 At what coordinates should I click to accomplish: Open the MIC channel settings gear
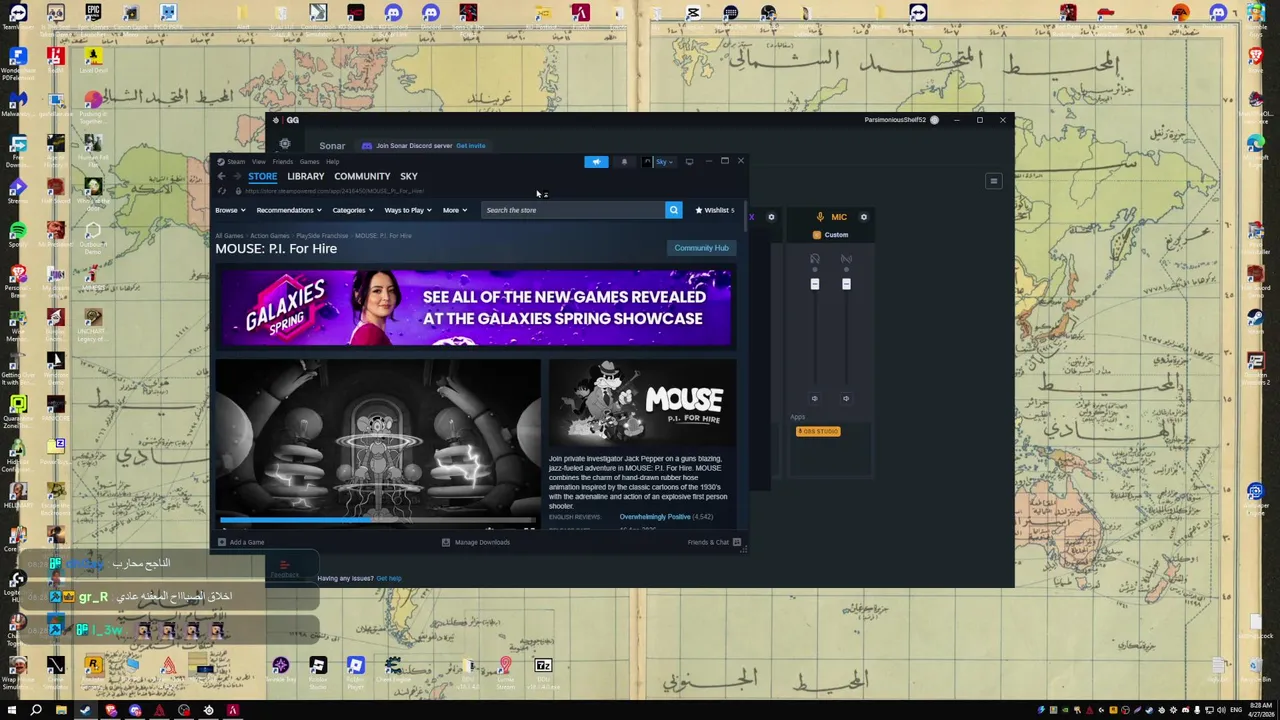coord(864,217)
